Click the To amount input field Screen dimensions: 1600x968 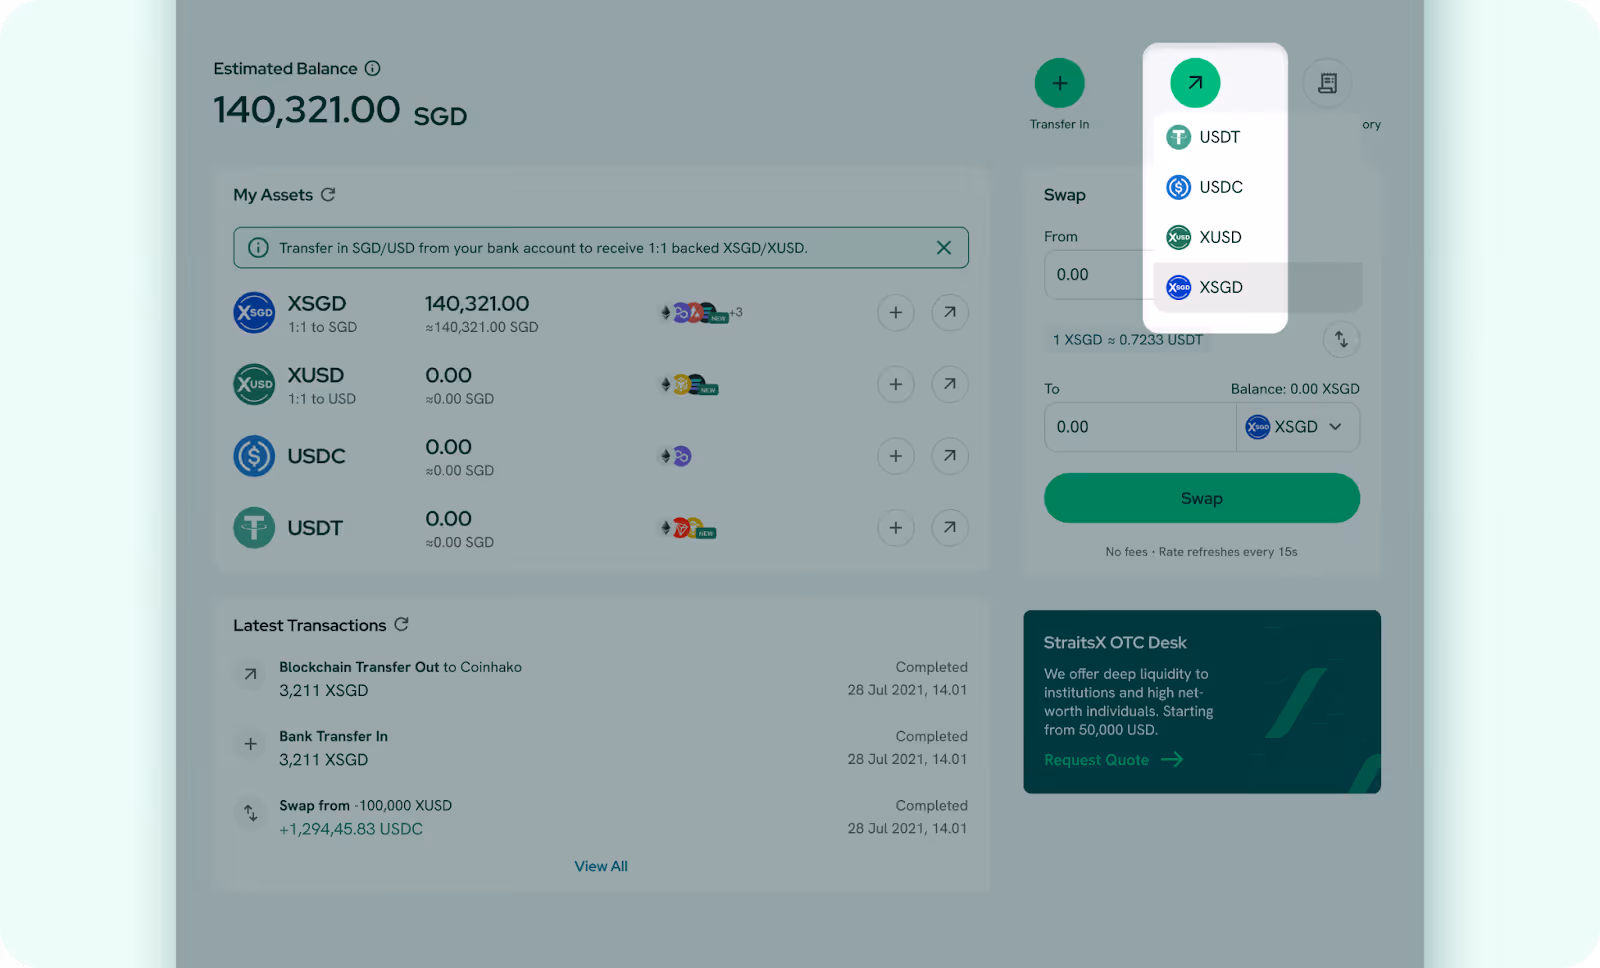1140,427
